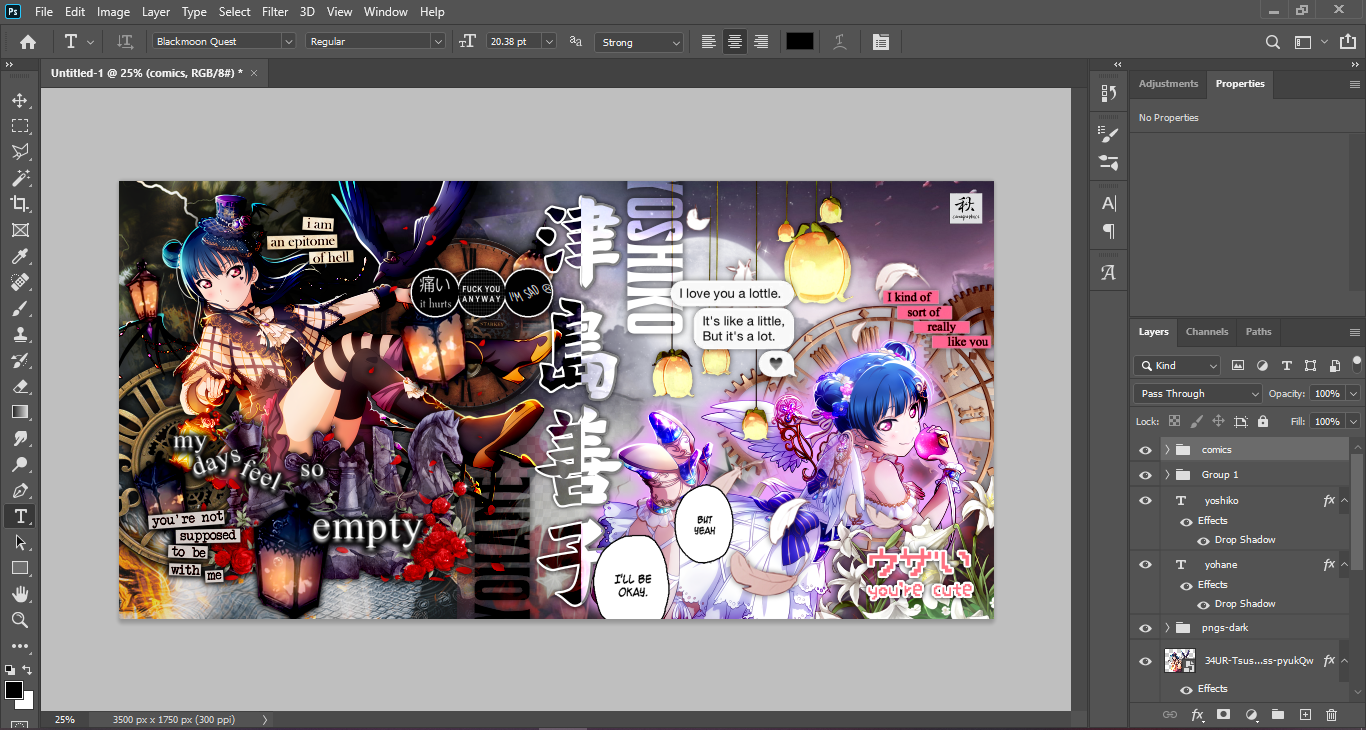This screenshot has width=1366, height=730.
Task: Open anti-aliasing Strong dropdown
Action: [x=639, y=42]
